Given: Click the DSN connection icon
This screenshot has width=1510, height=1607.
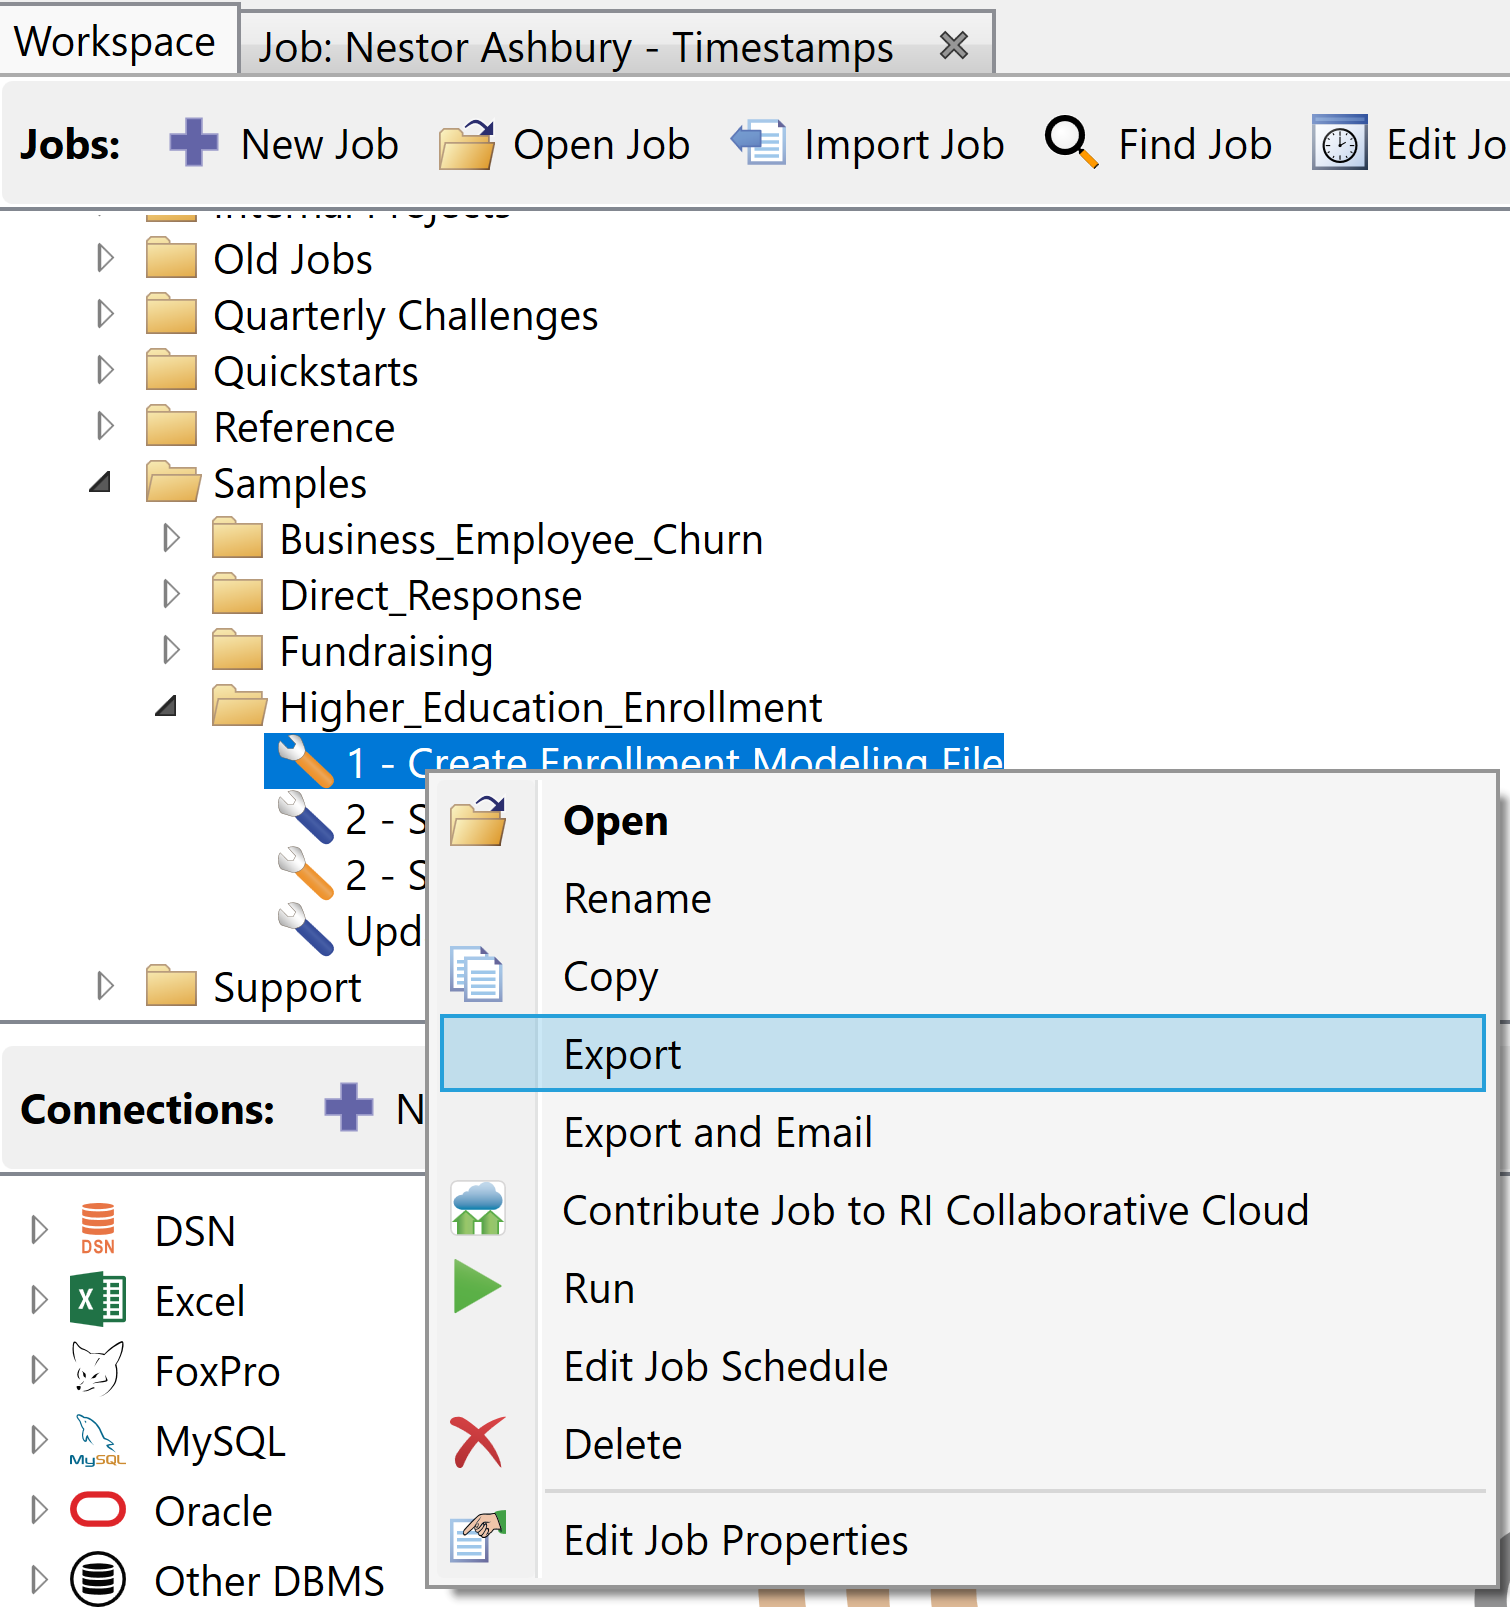Looking at the screenshot, I should click(98, 1229).
